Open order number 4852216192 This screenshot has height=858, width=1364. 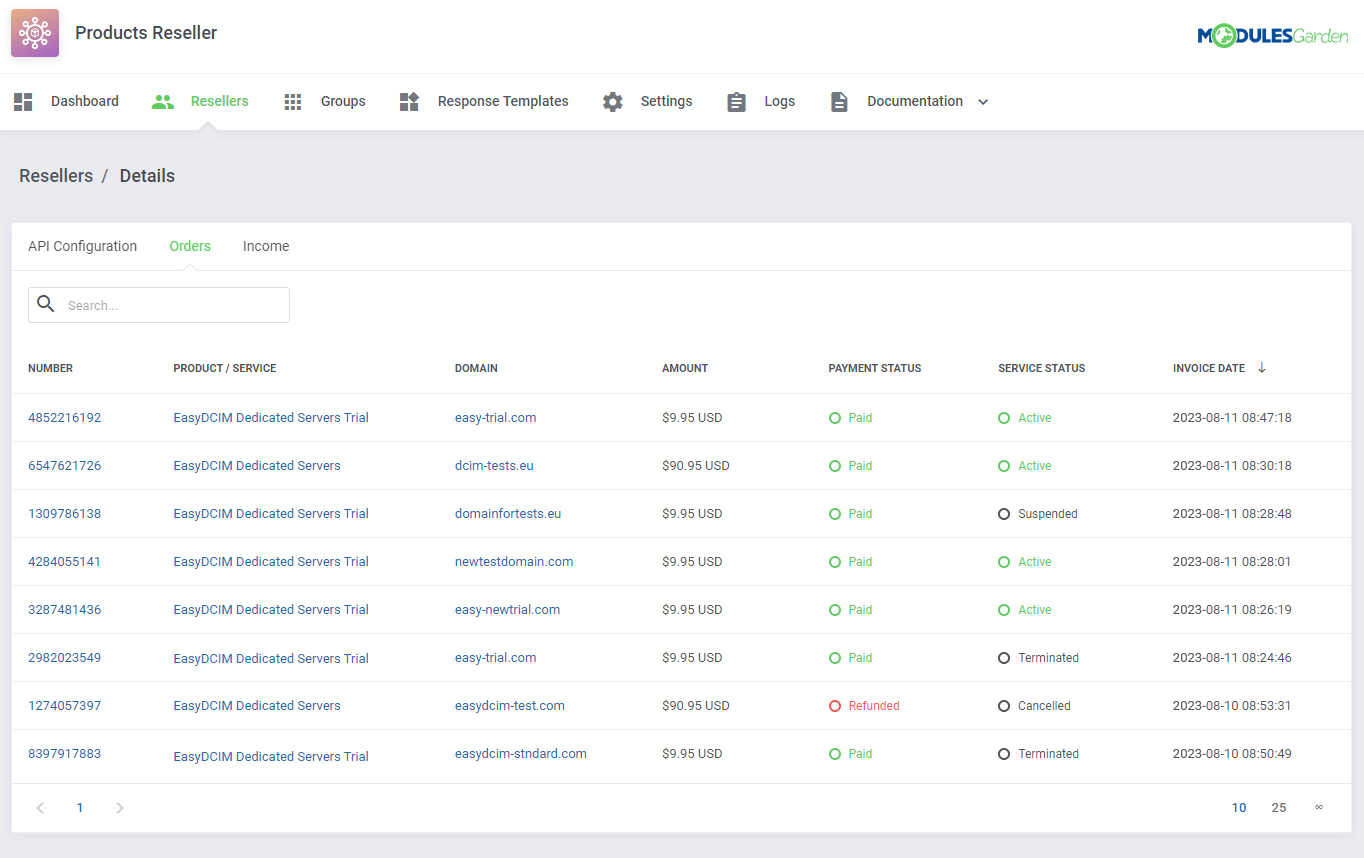pyautogui.click(x=64, y=418)
